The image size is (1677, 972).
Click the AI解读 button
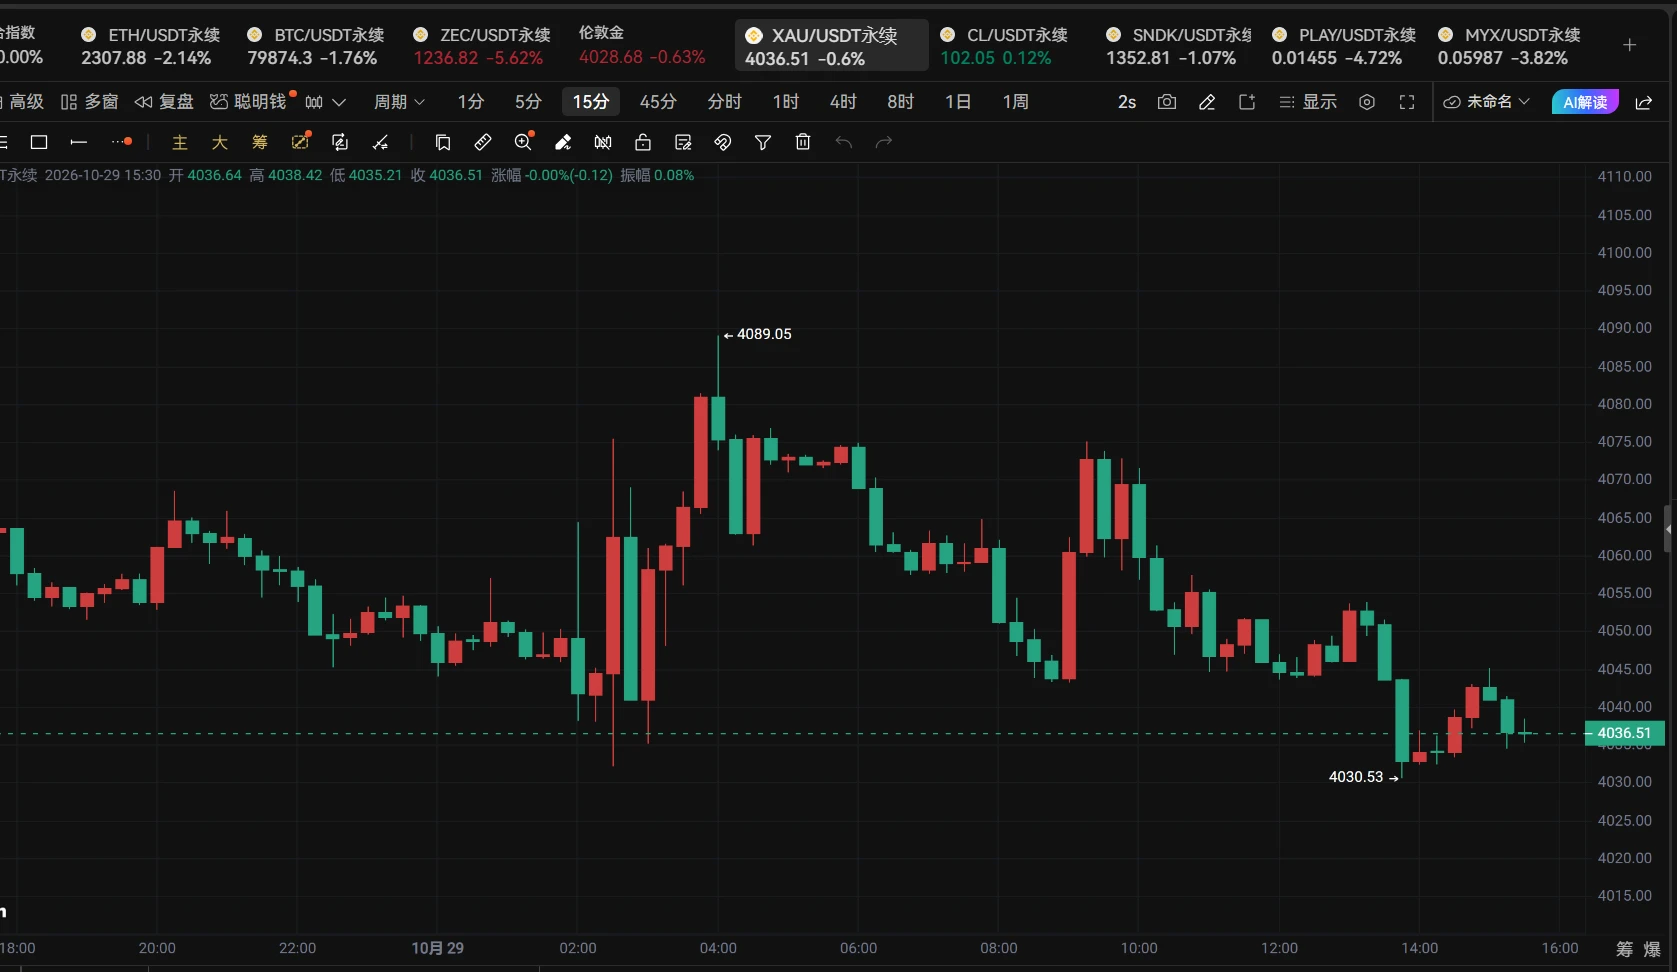1585,102
